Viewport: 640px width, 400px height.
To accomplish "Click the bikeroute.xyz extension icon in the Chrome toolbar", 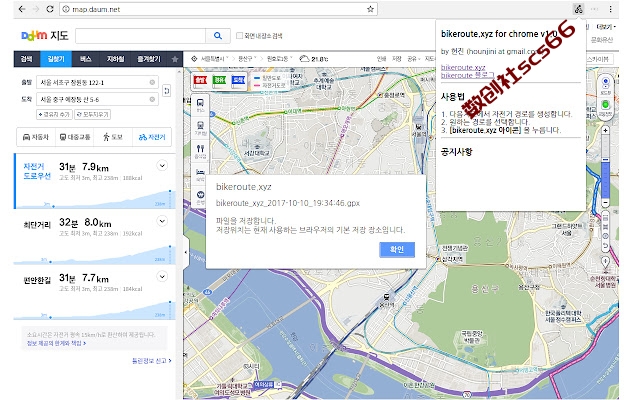I will coord(578,9).
